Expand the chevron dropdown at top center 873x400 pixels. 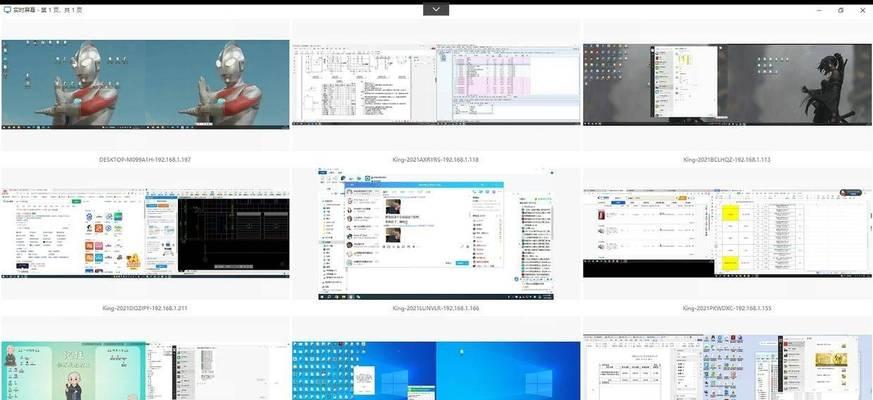[x=436, y=9]
